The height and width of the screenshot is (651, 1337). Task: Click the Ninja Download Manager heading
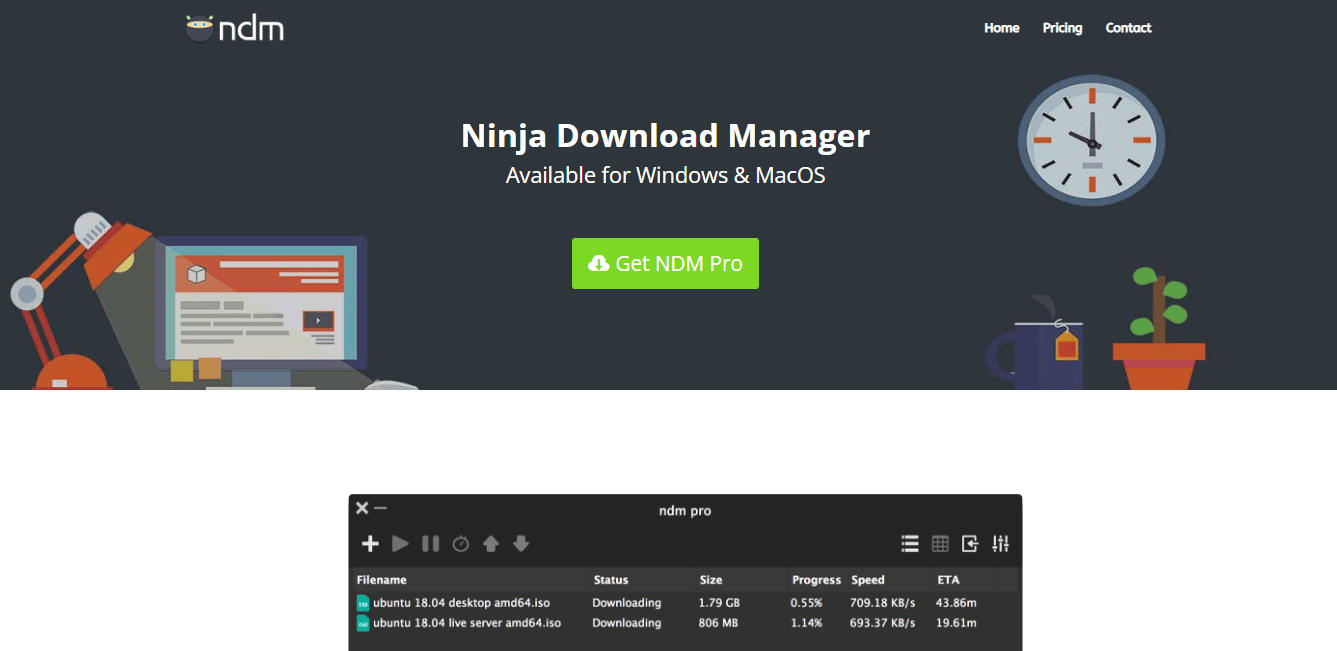coord(666,136)
